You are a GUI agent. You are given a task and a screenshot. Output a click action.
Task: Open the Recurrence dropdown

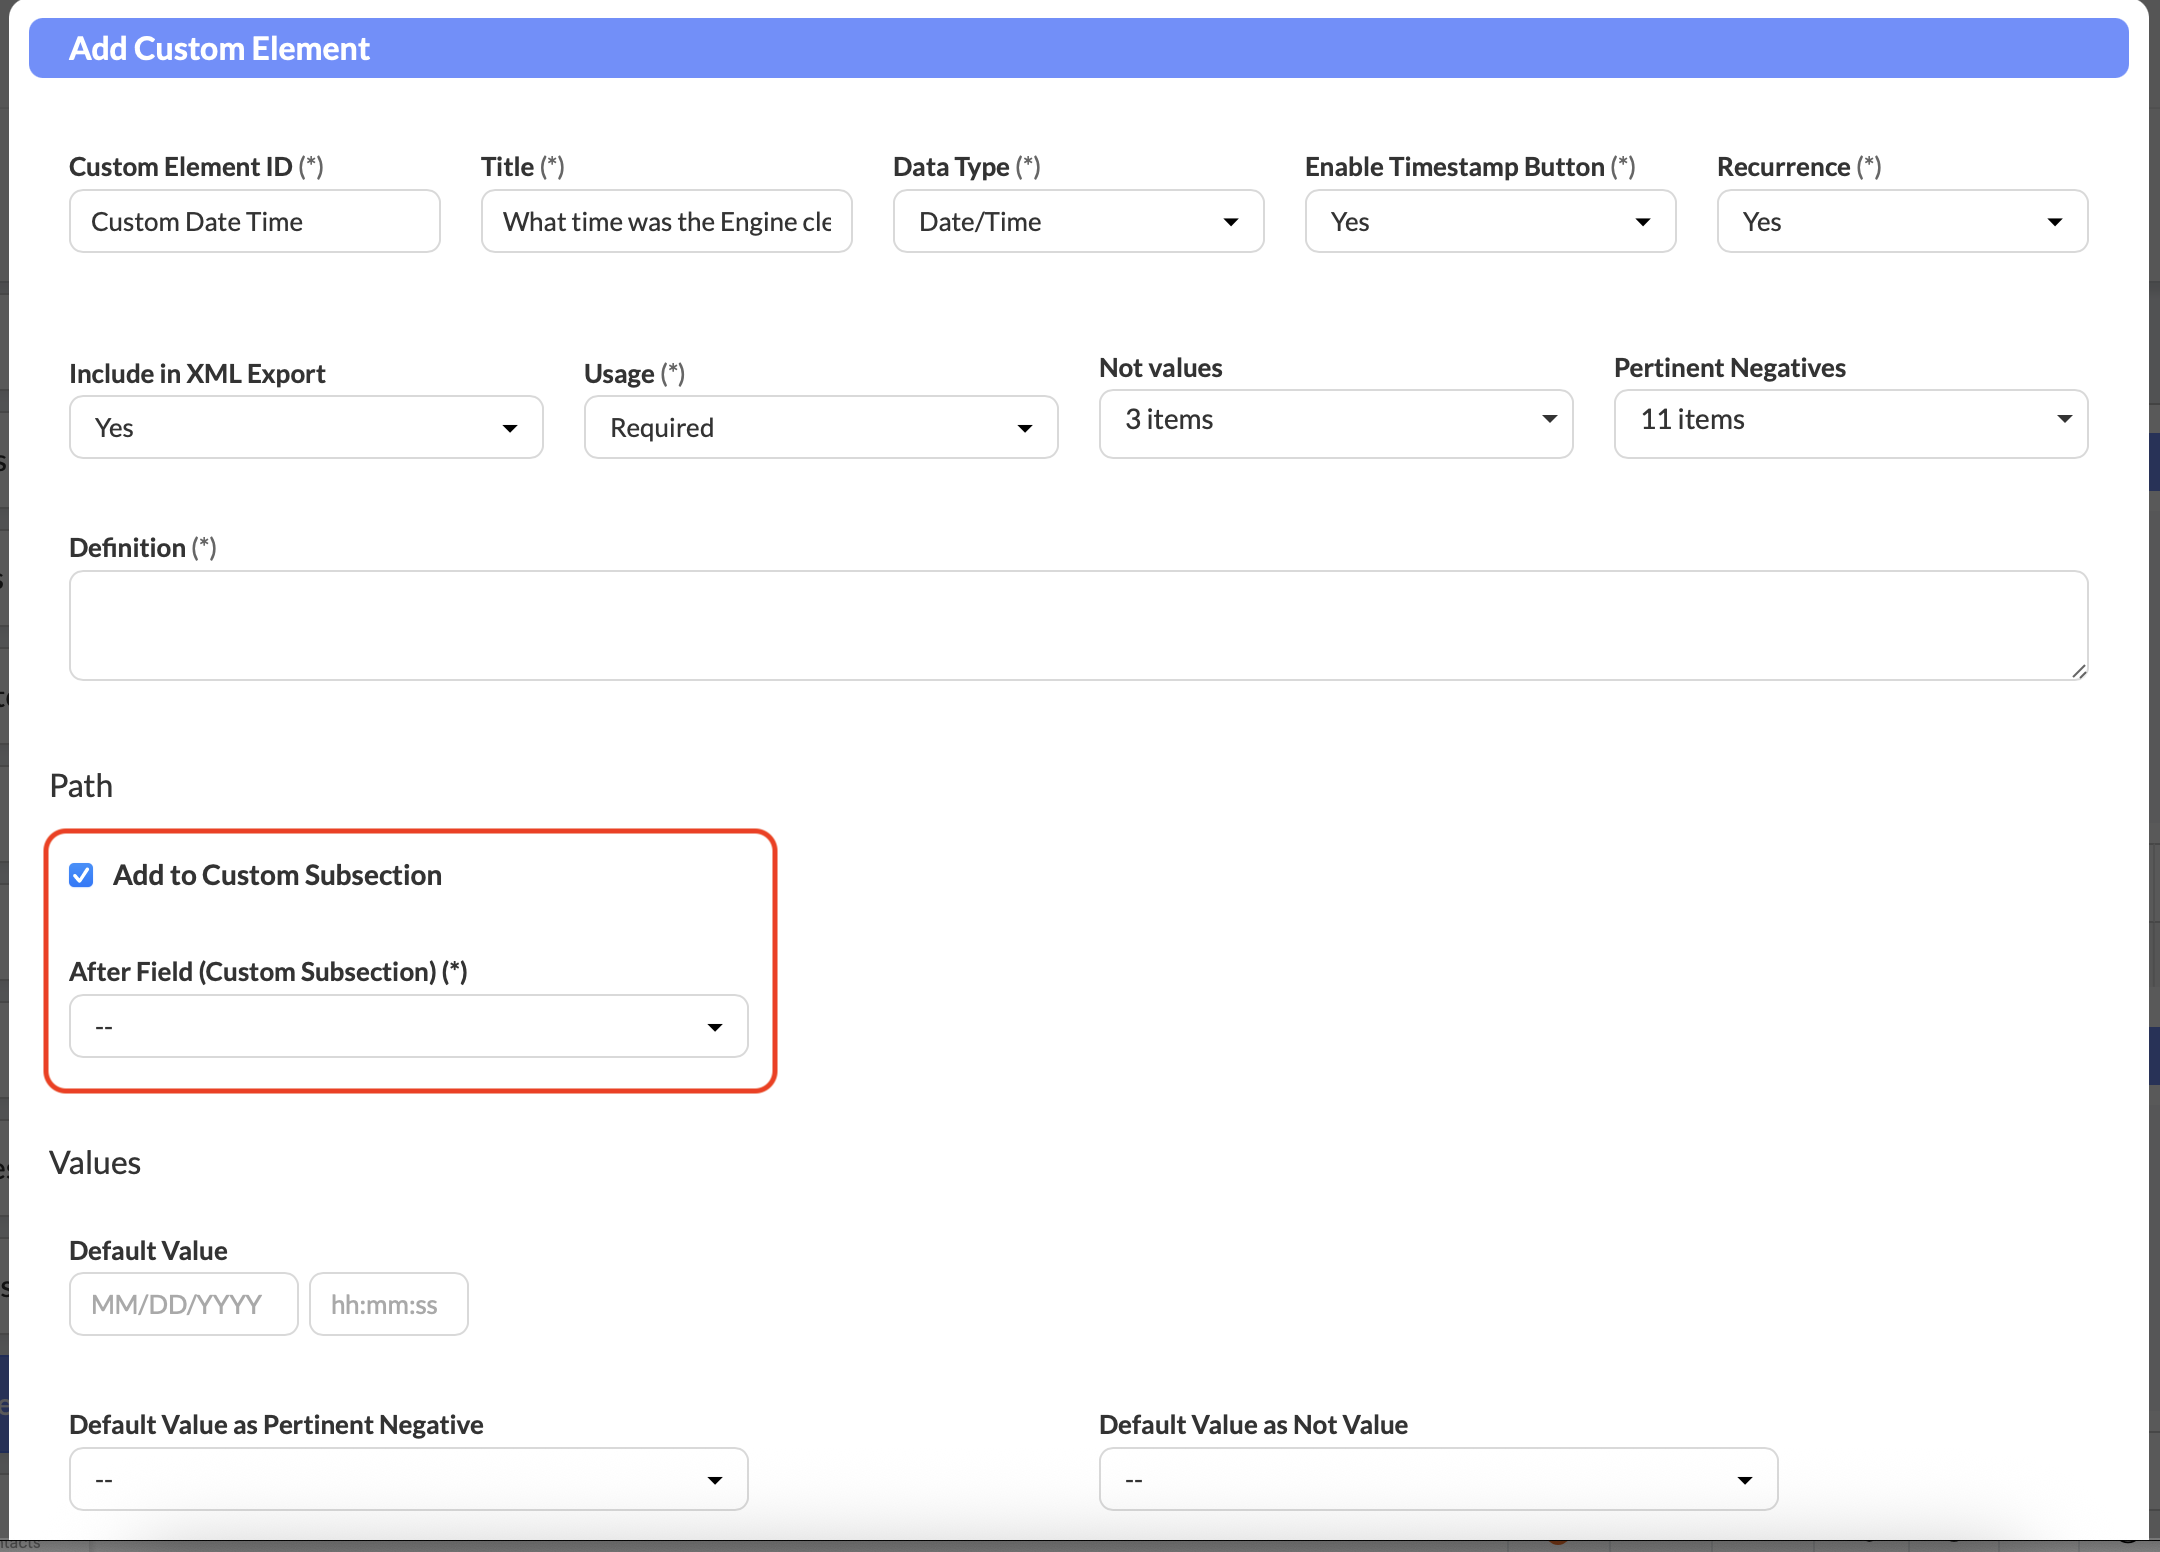(1901, 222)
